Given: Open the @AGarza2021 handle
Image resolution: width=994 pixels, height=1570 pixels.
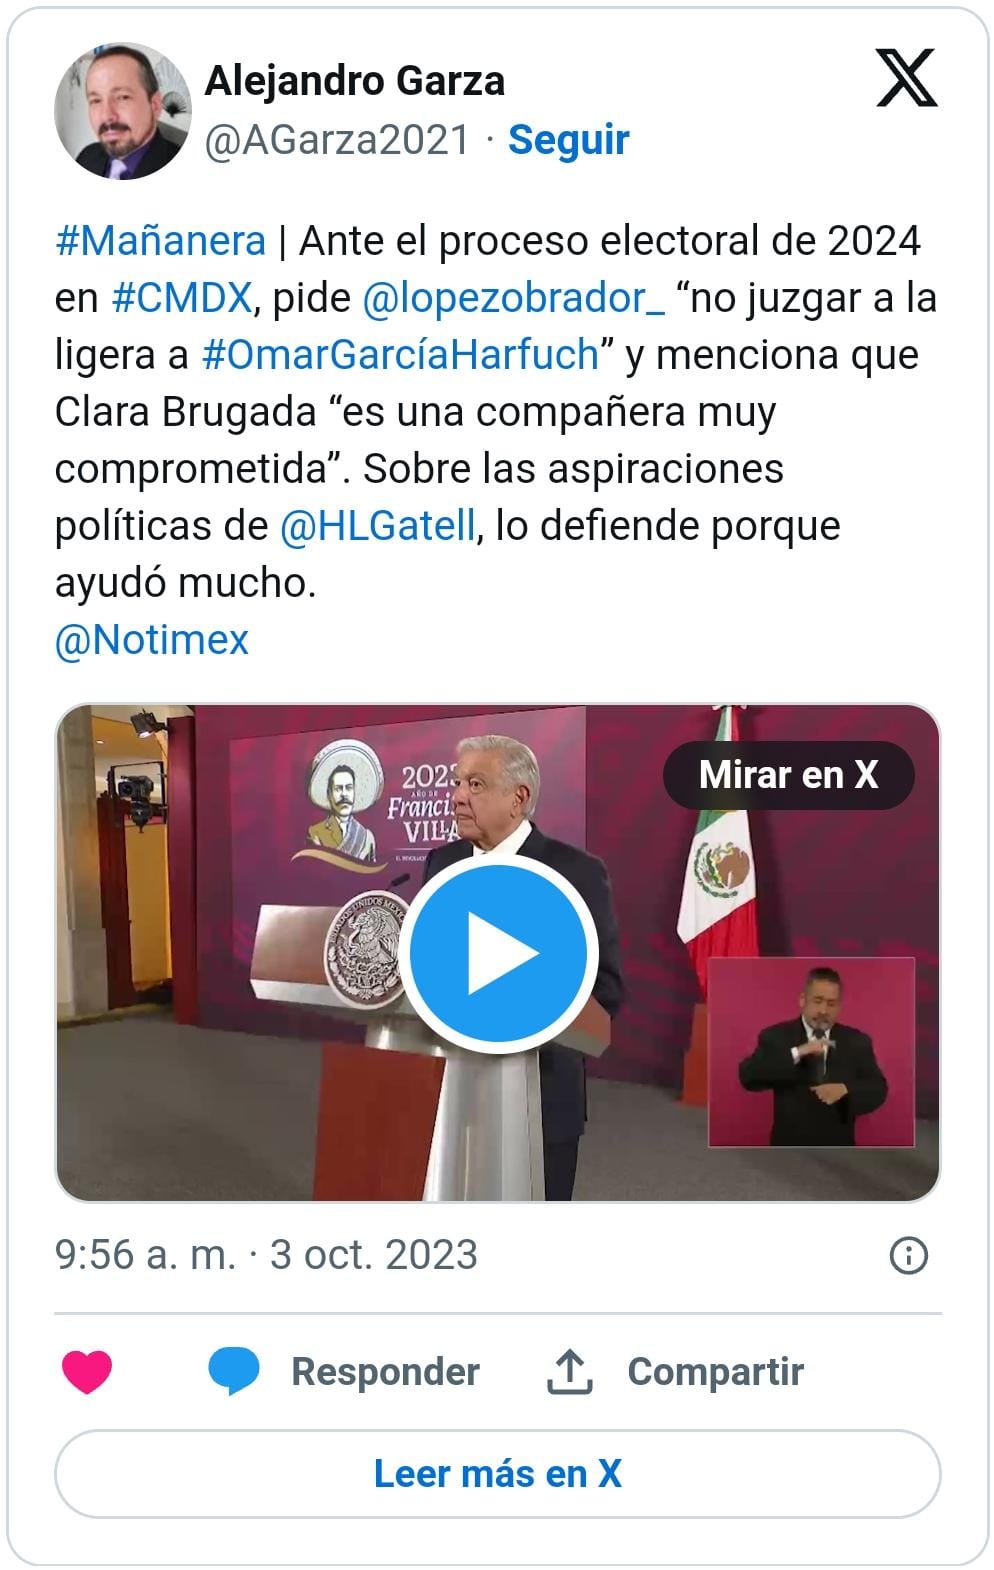Looking at the screenshot, I should click(x=336, y=140).
